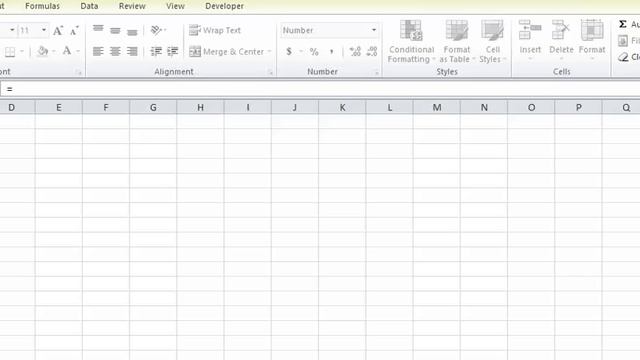The width and height of the screenshot is (640, 360).
Task: Apply Accounting dollar format
Action: [x=289, y=51]
